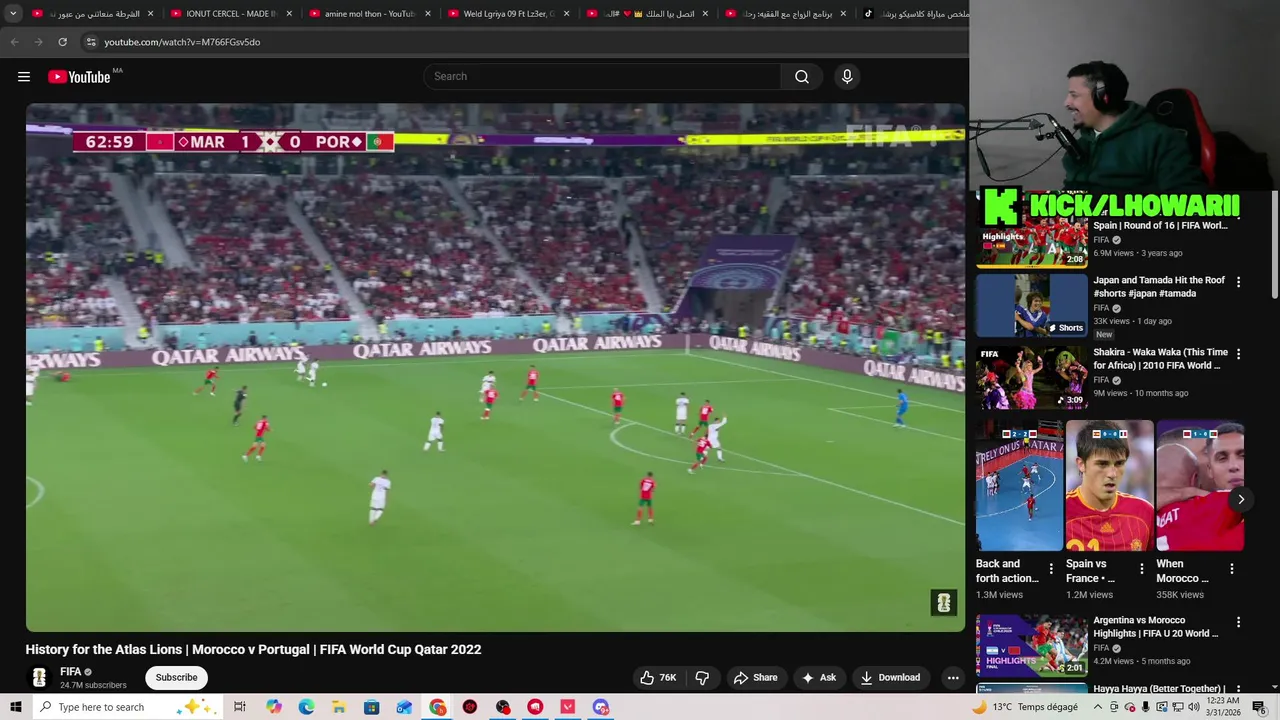Open Windows Start menu
The image size is (1280, 720).
(x=15, y=707)
